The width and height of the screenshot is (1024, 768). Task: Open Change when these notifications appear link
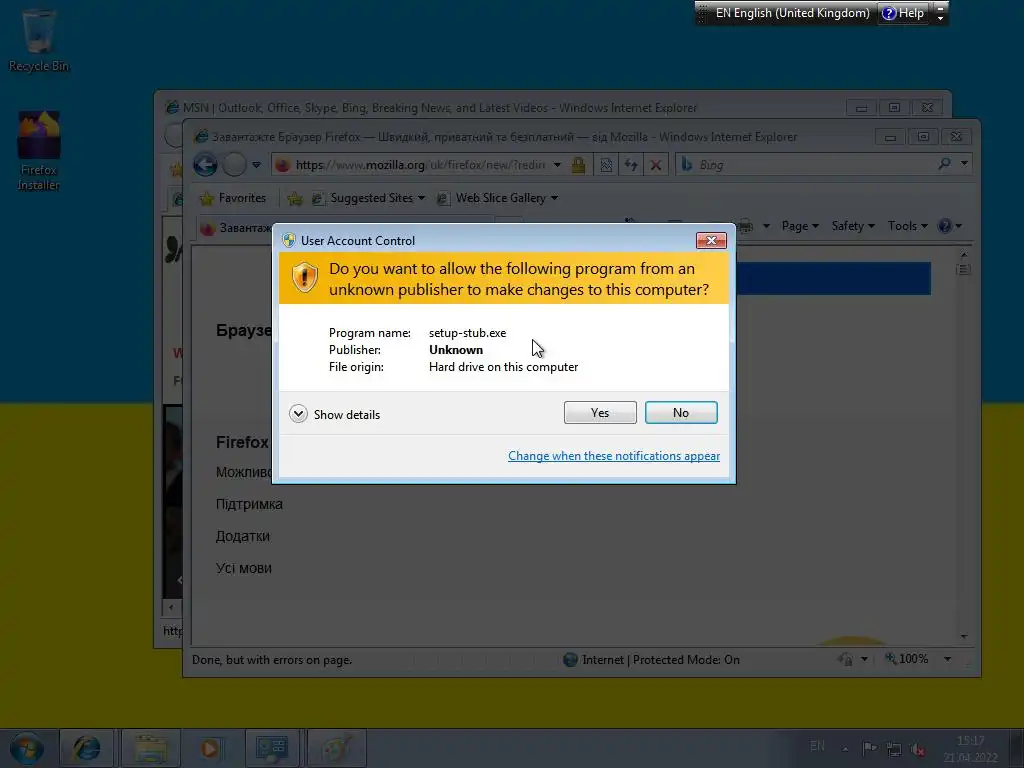(x=614, y=456)
